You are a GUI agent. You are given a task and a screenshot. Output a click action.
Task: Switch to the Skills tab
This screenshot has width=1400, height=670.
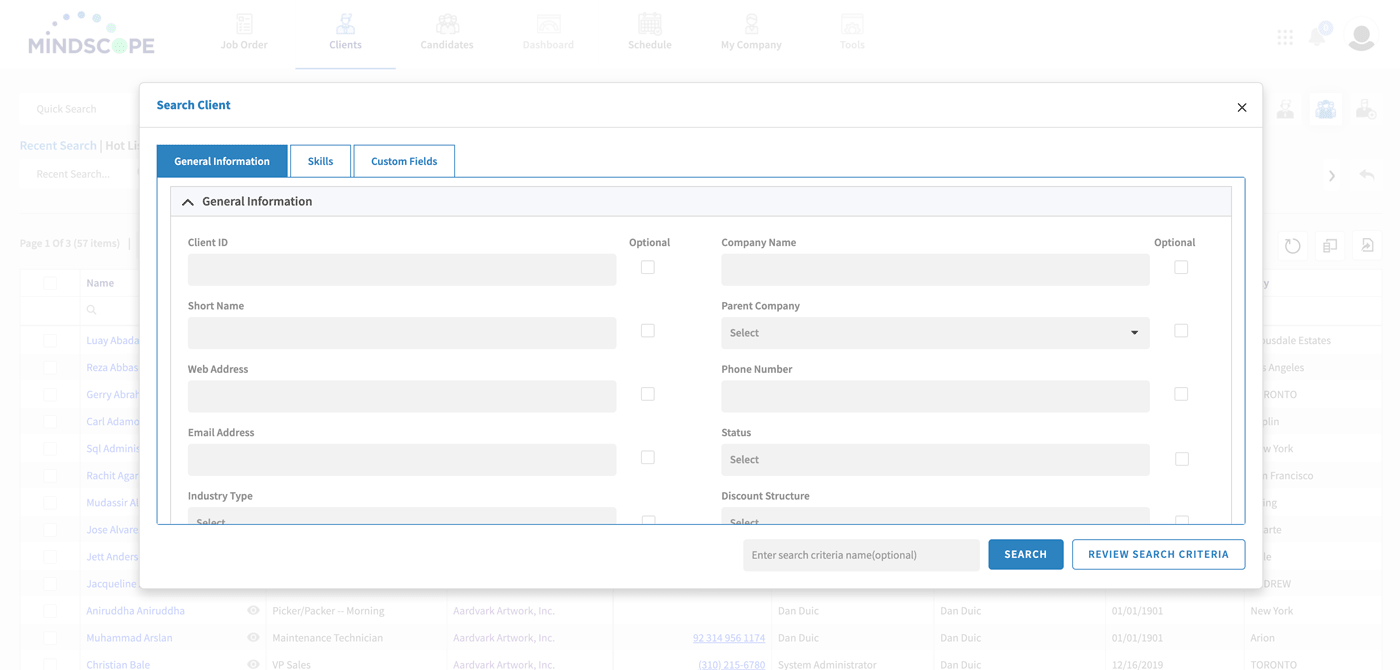tap(320, 160)
